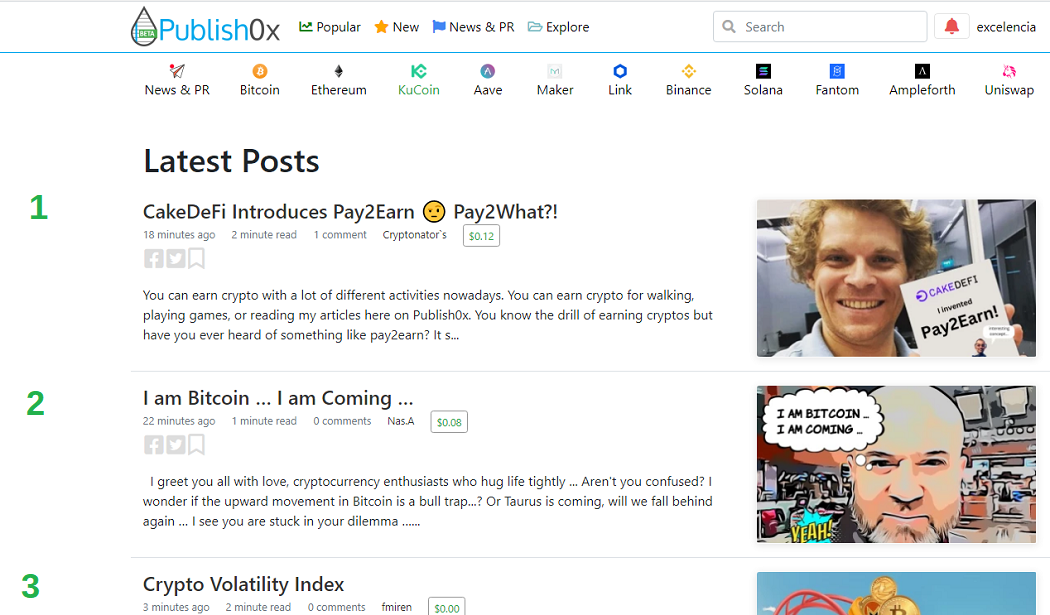Select the News & PR category icon
This screenshot has width=1050, height=615.
click(177, 71)
